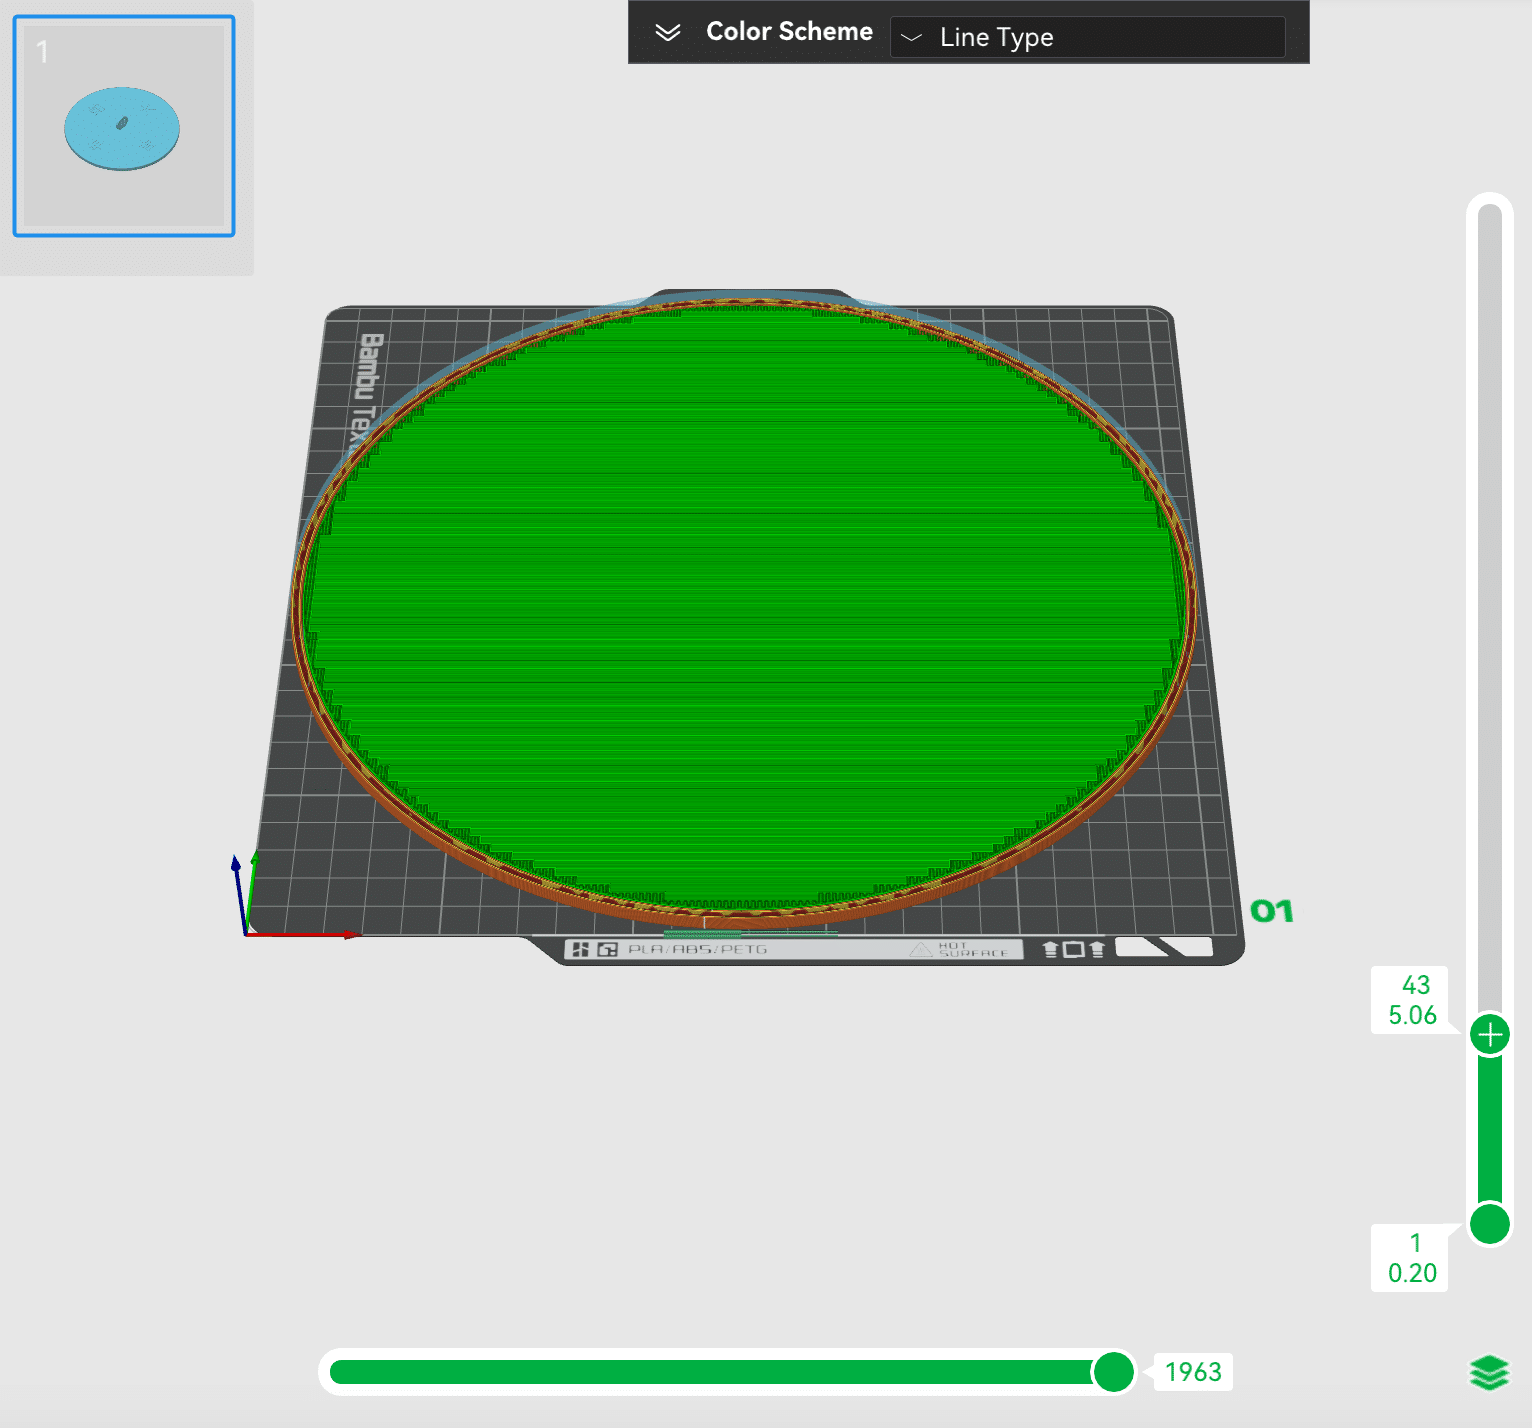Screen dimensions: 1532x1428
Task: Click the green layers stack icon
Action: [1489, 1373]
